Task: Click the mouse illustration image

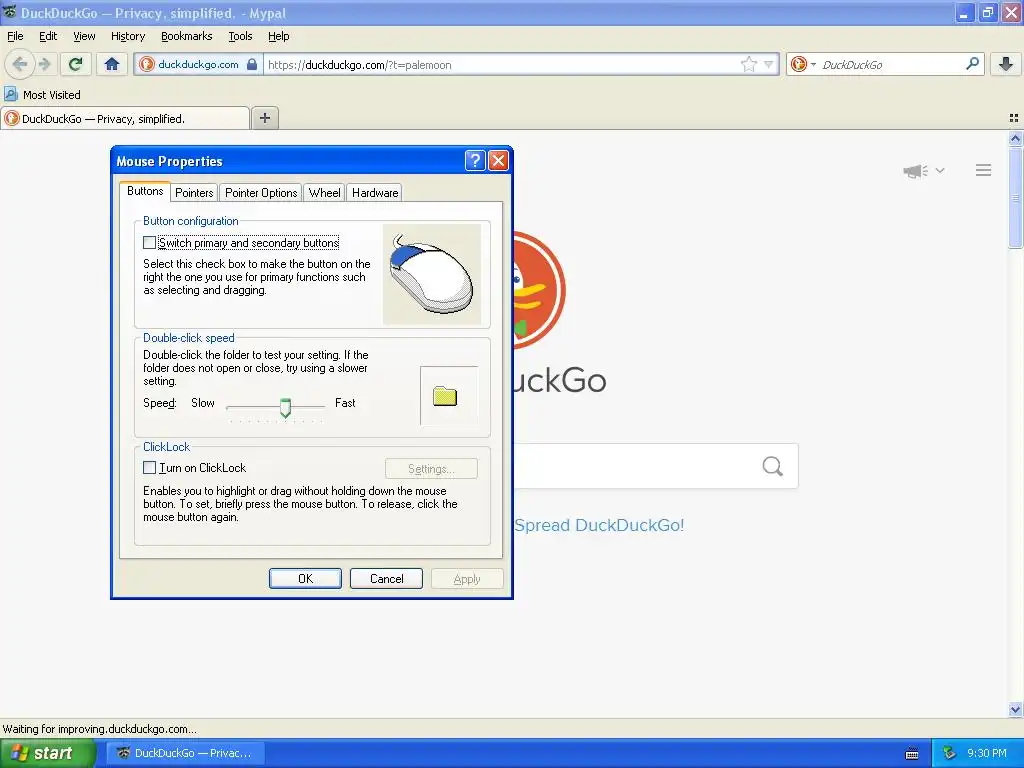Action: point(432,274)
